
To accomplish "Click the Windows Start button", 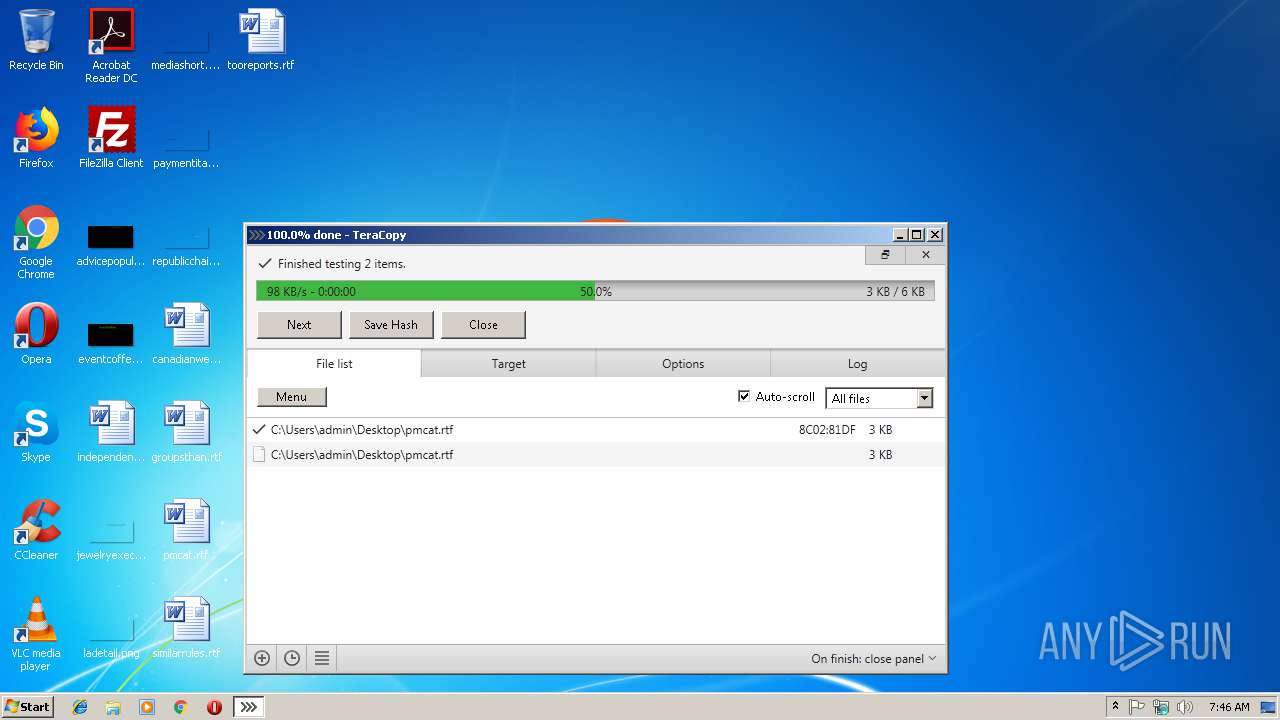I will (x=28, y=707).
